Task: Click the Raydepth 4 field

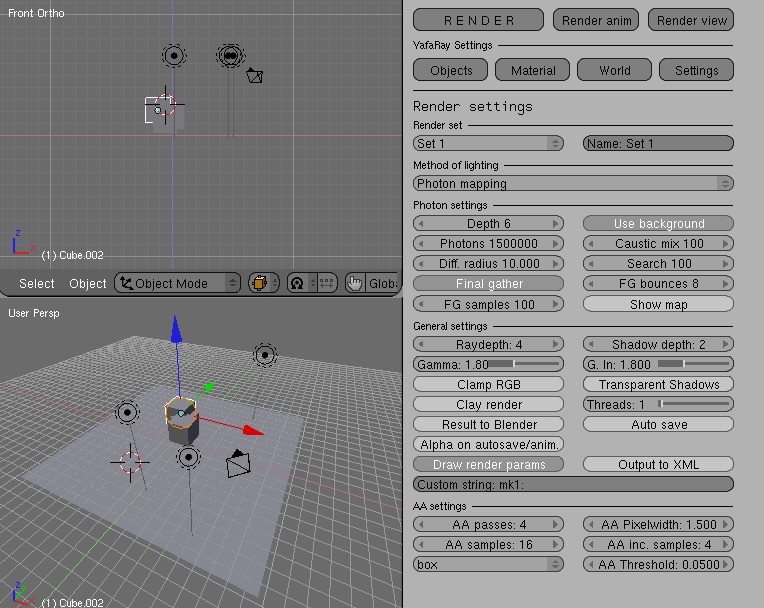Action: pos(488,344)
